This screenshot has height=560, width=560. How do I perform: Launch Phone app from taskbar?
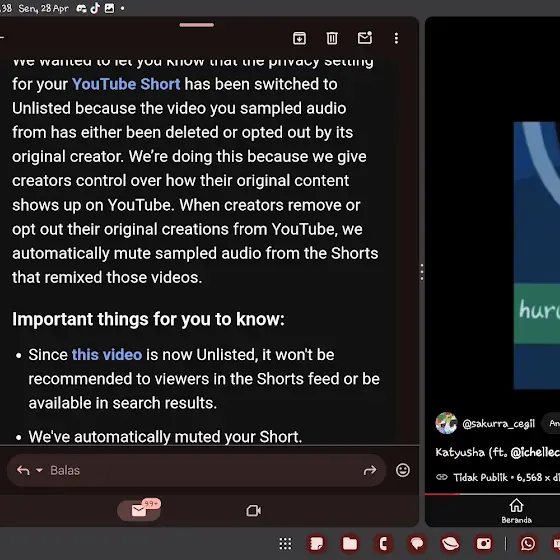(383, 544)
